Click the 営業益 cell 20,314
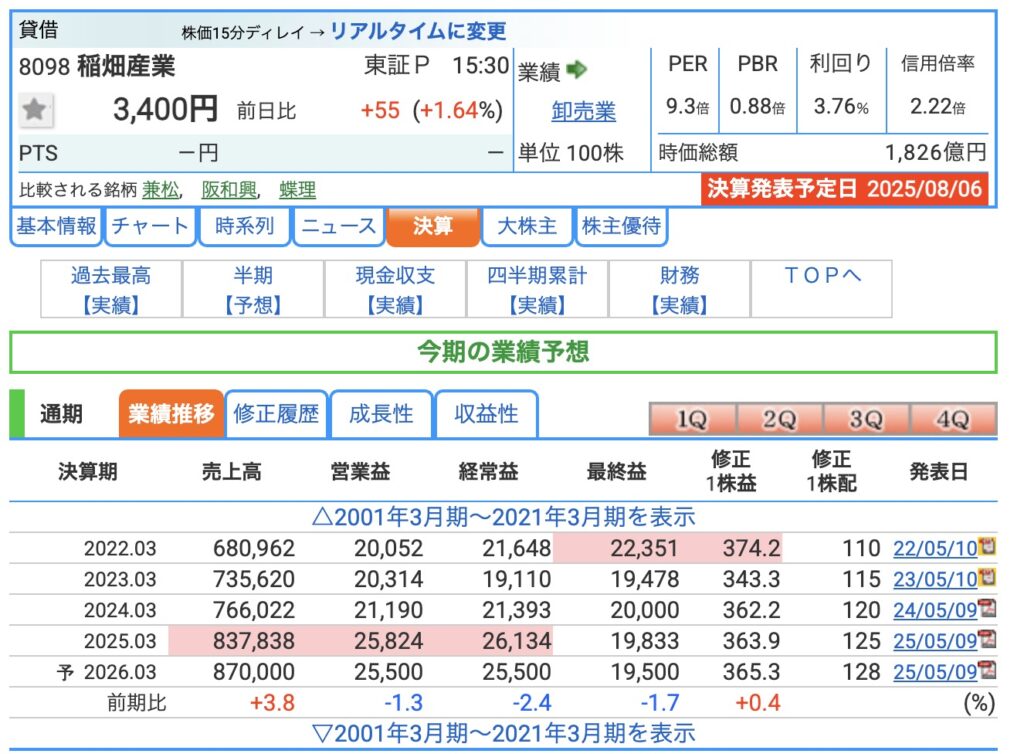1024x754 pixels. tap(389, 579)
